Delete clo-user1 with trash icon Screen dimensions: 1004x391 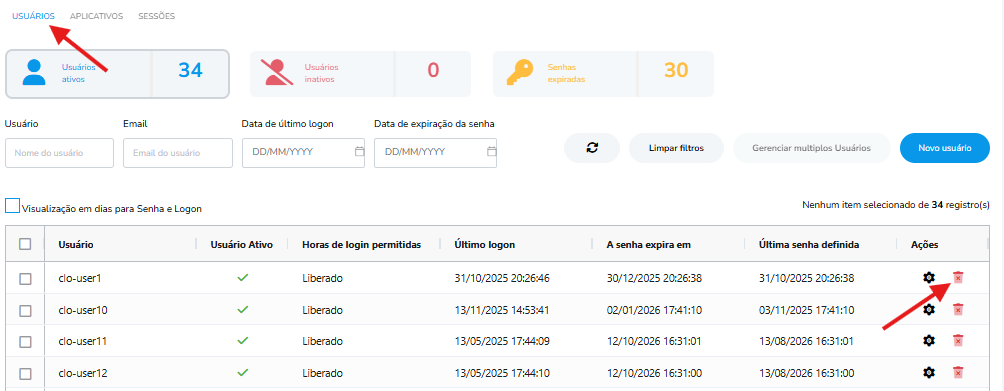coord(958,277)
